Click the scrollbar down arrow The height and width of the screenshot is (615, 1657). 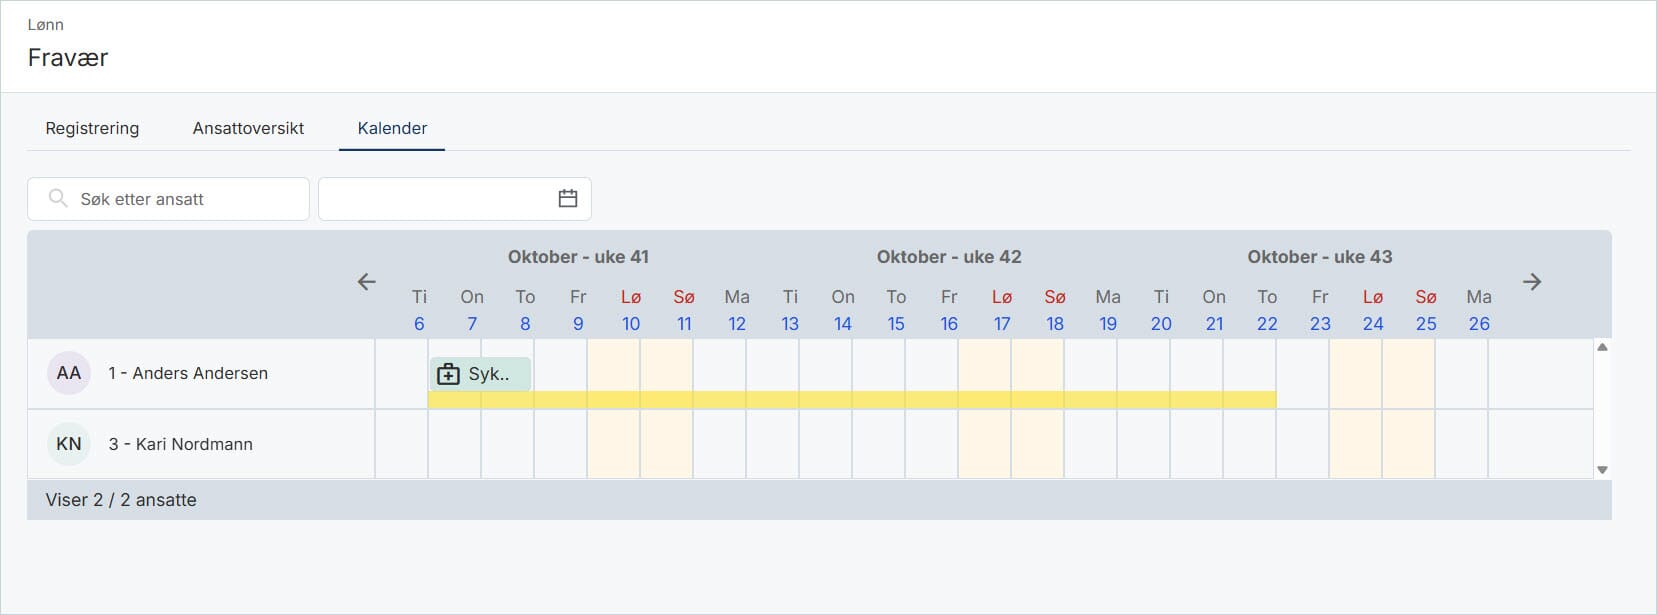[x=1602, y=470]
